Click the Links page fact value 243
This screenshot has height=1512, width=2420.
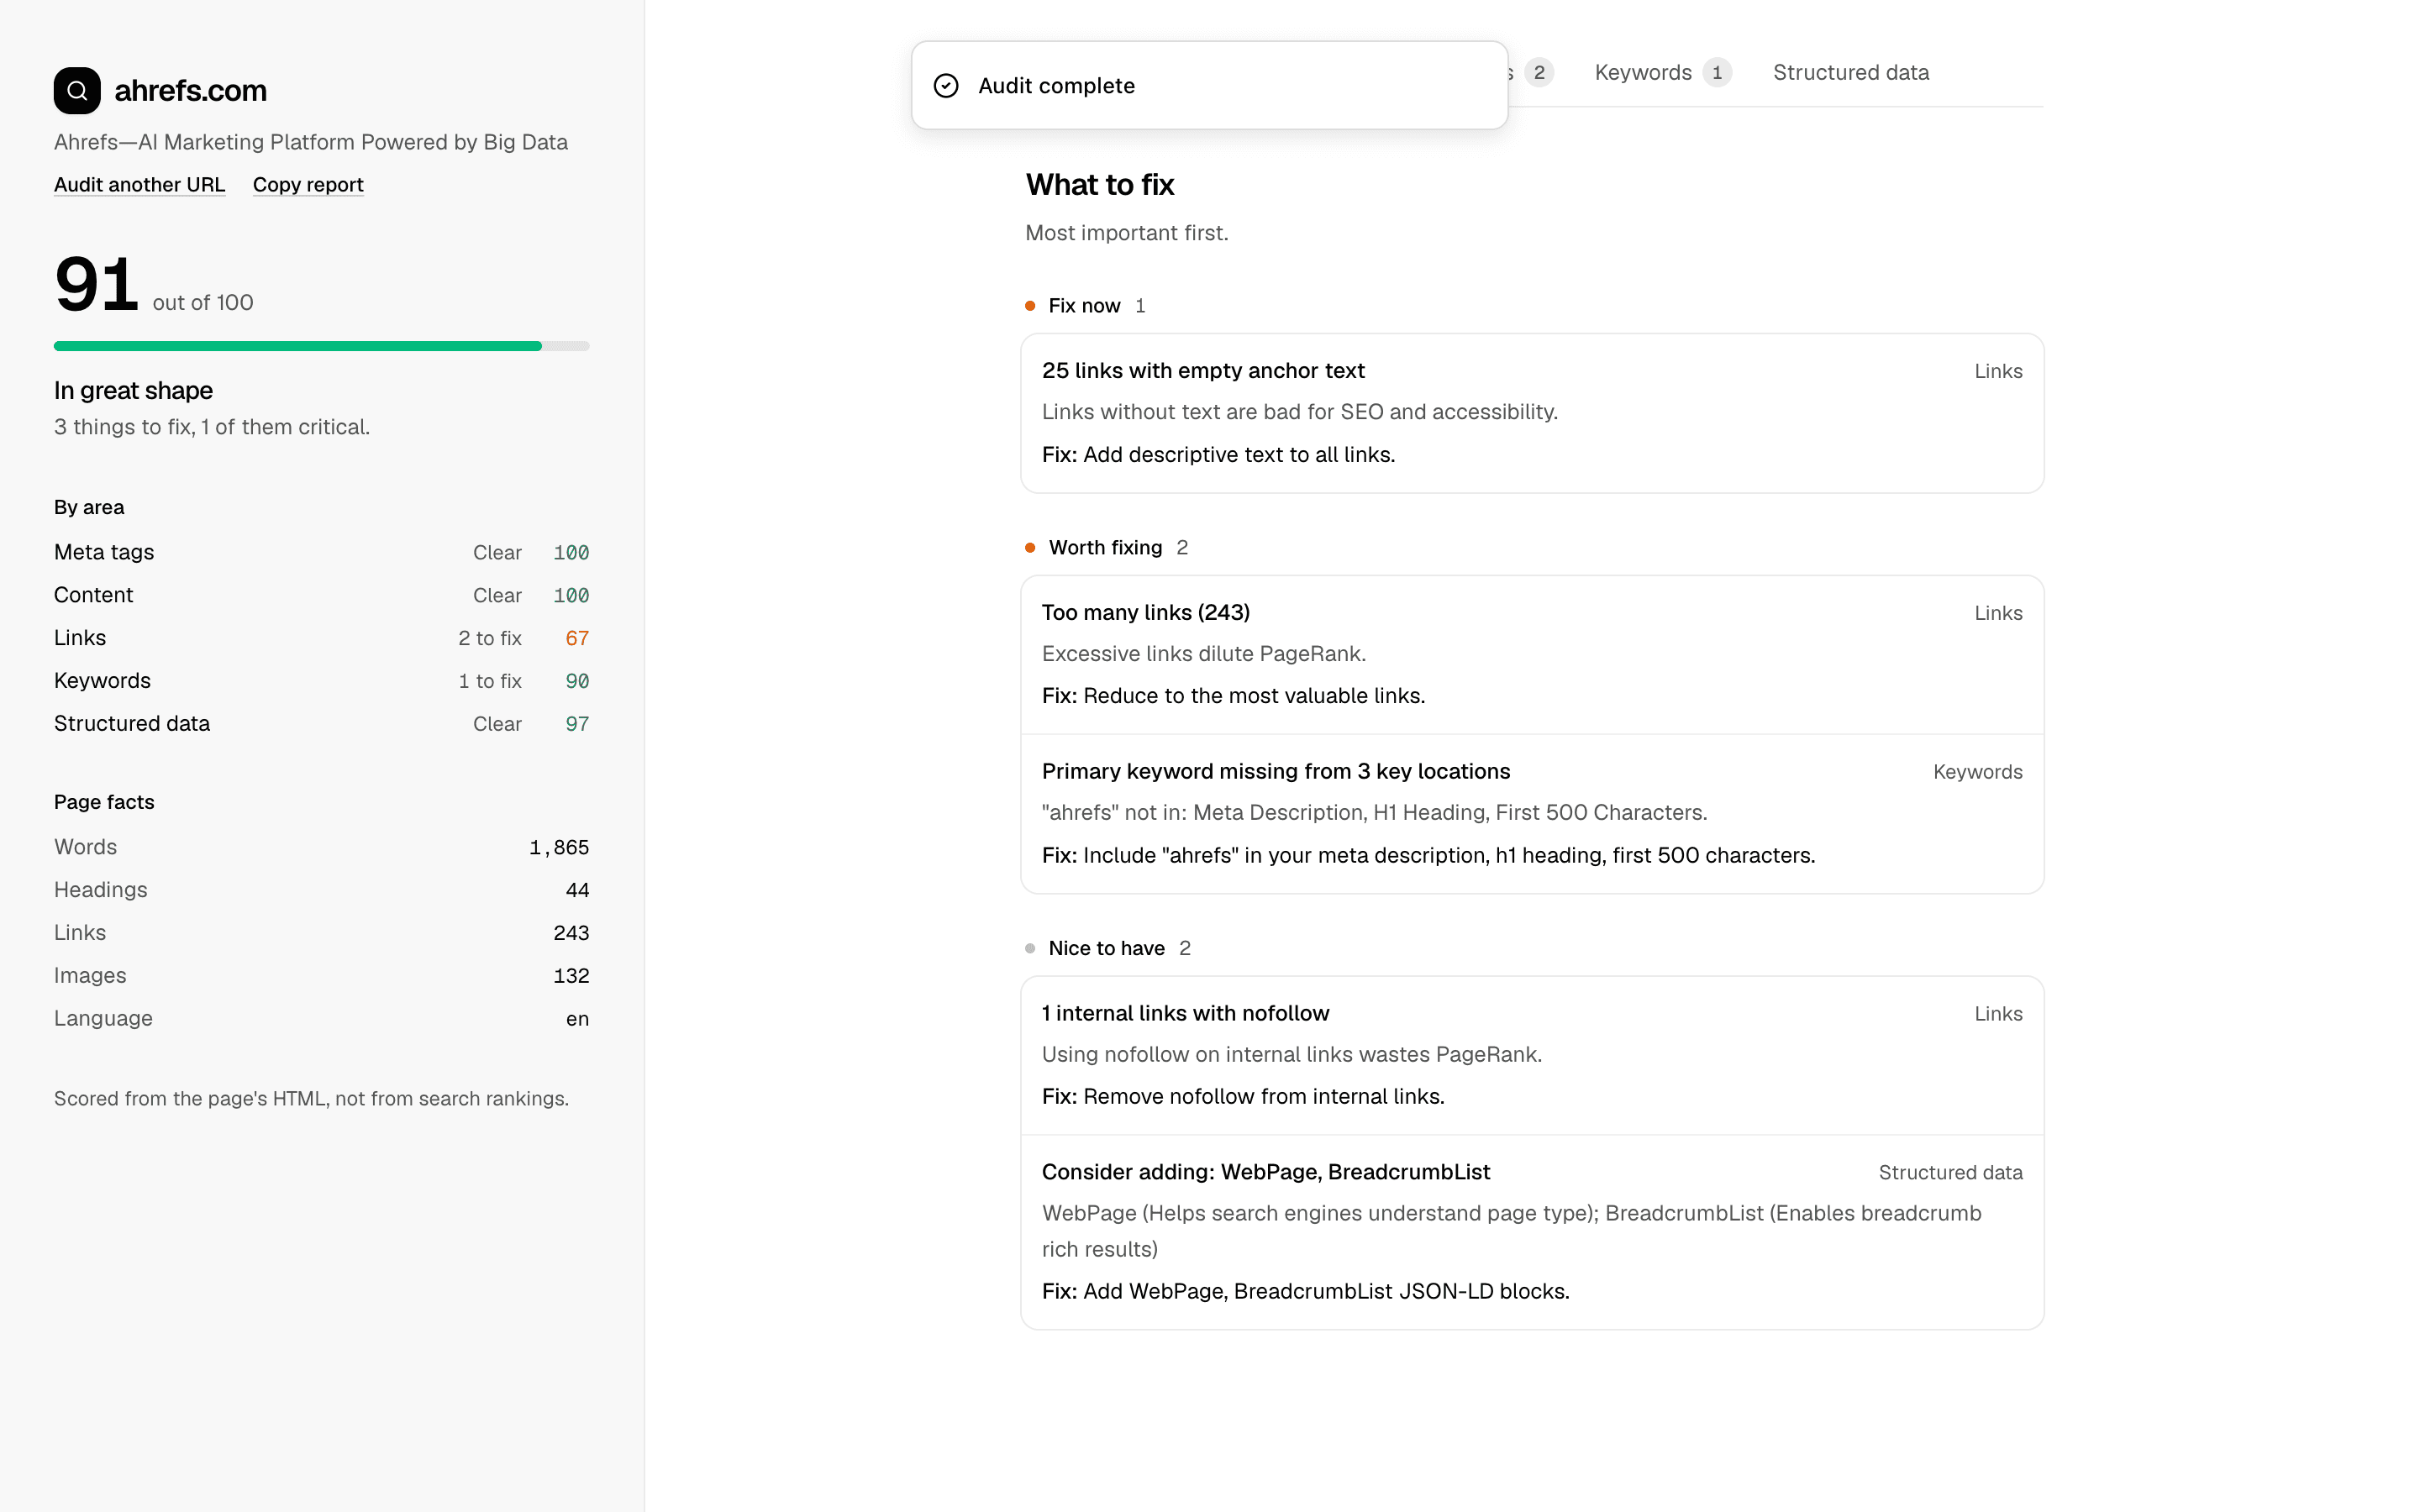pos(571,933)
